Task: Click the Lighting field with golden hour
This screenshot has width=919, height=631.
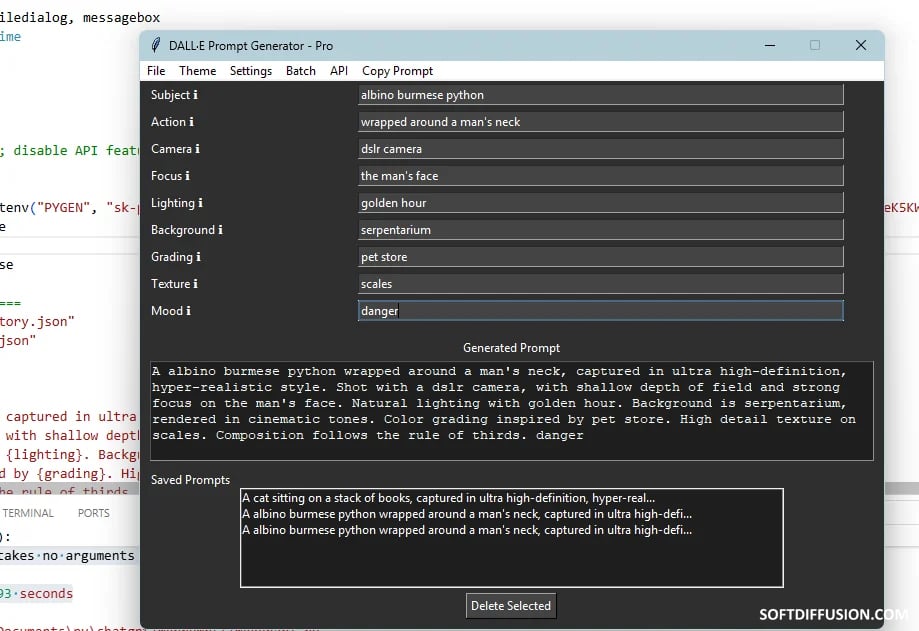Action: [x=601, y=203]
